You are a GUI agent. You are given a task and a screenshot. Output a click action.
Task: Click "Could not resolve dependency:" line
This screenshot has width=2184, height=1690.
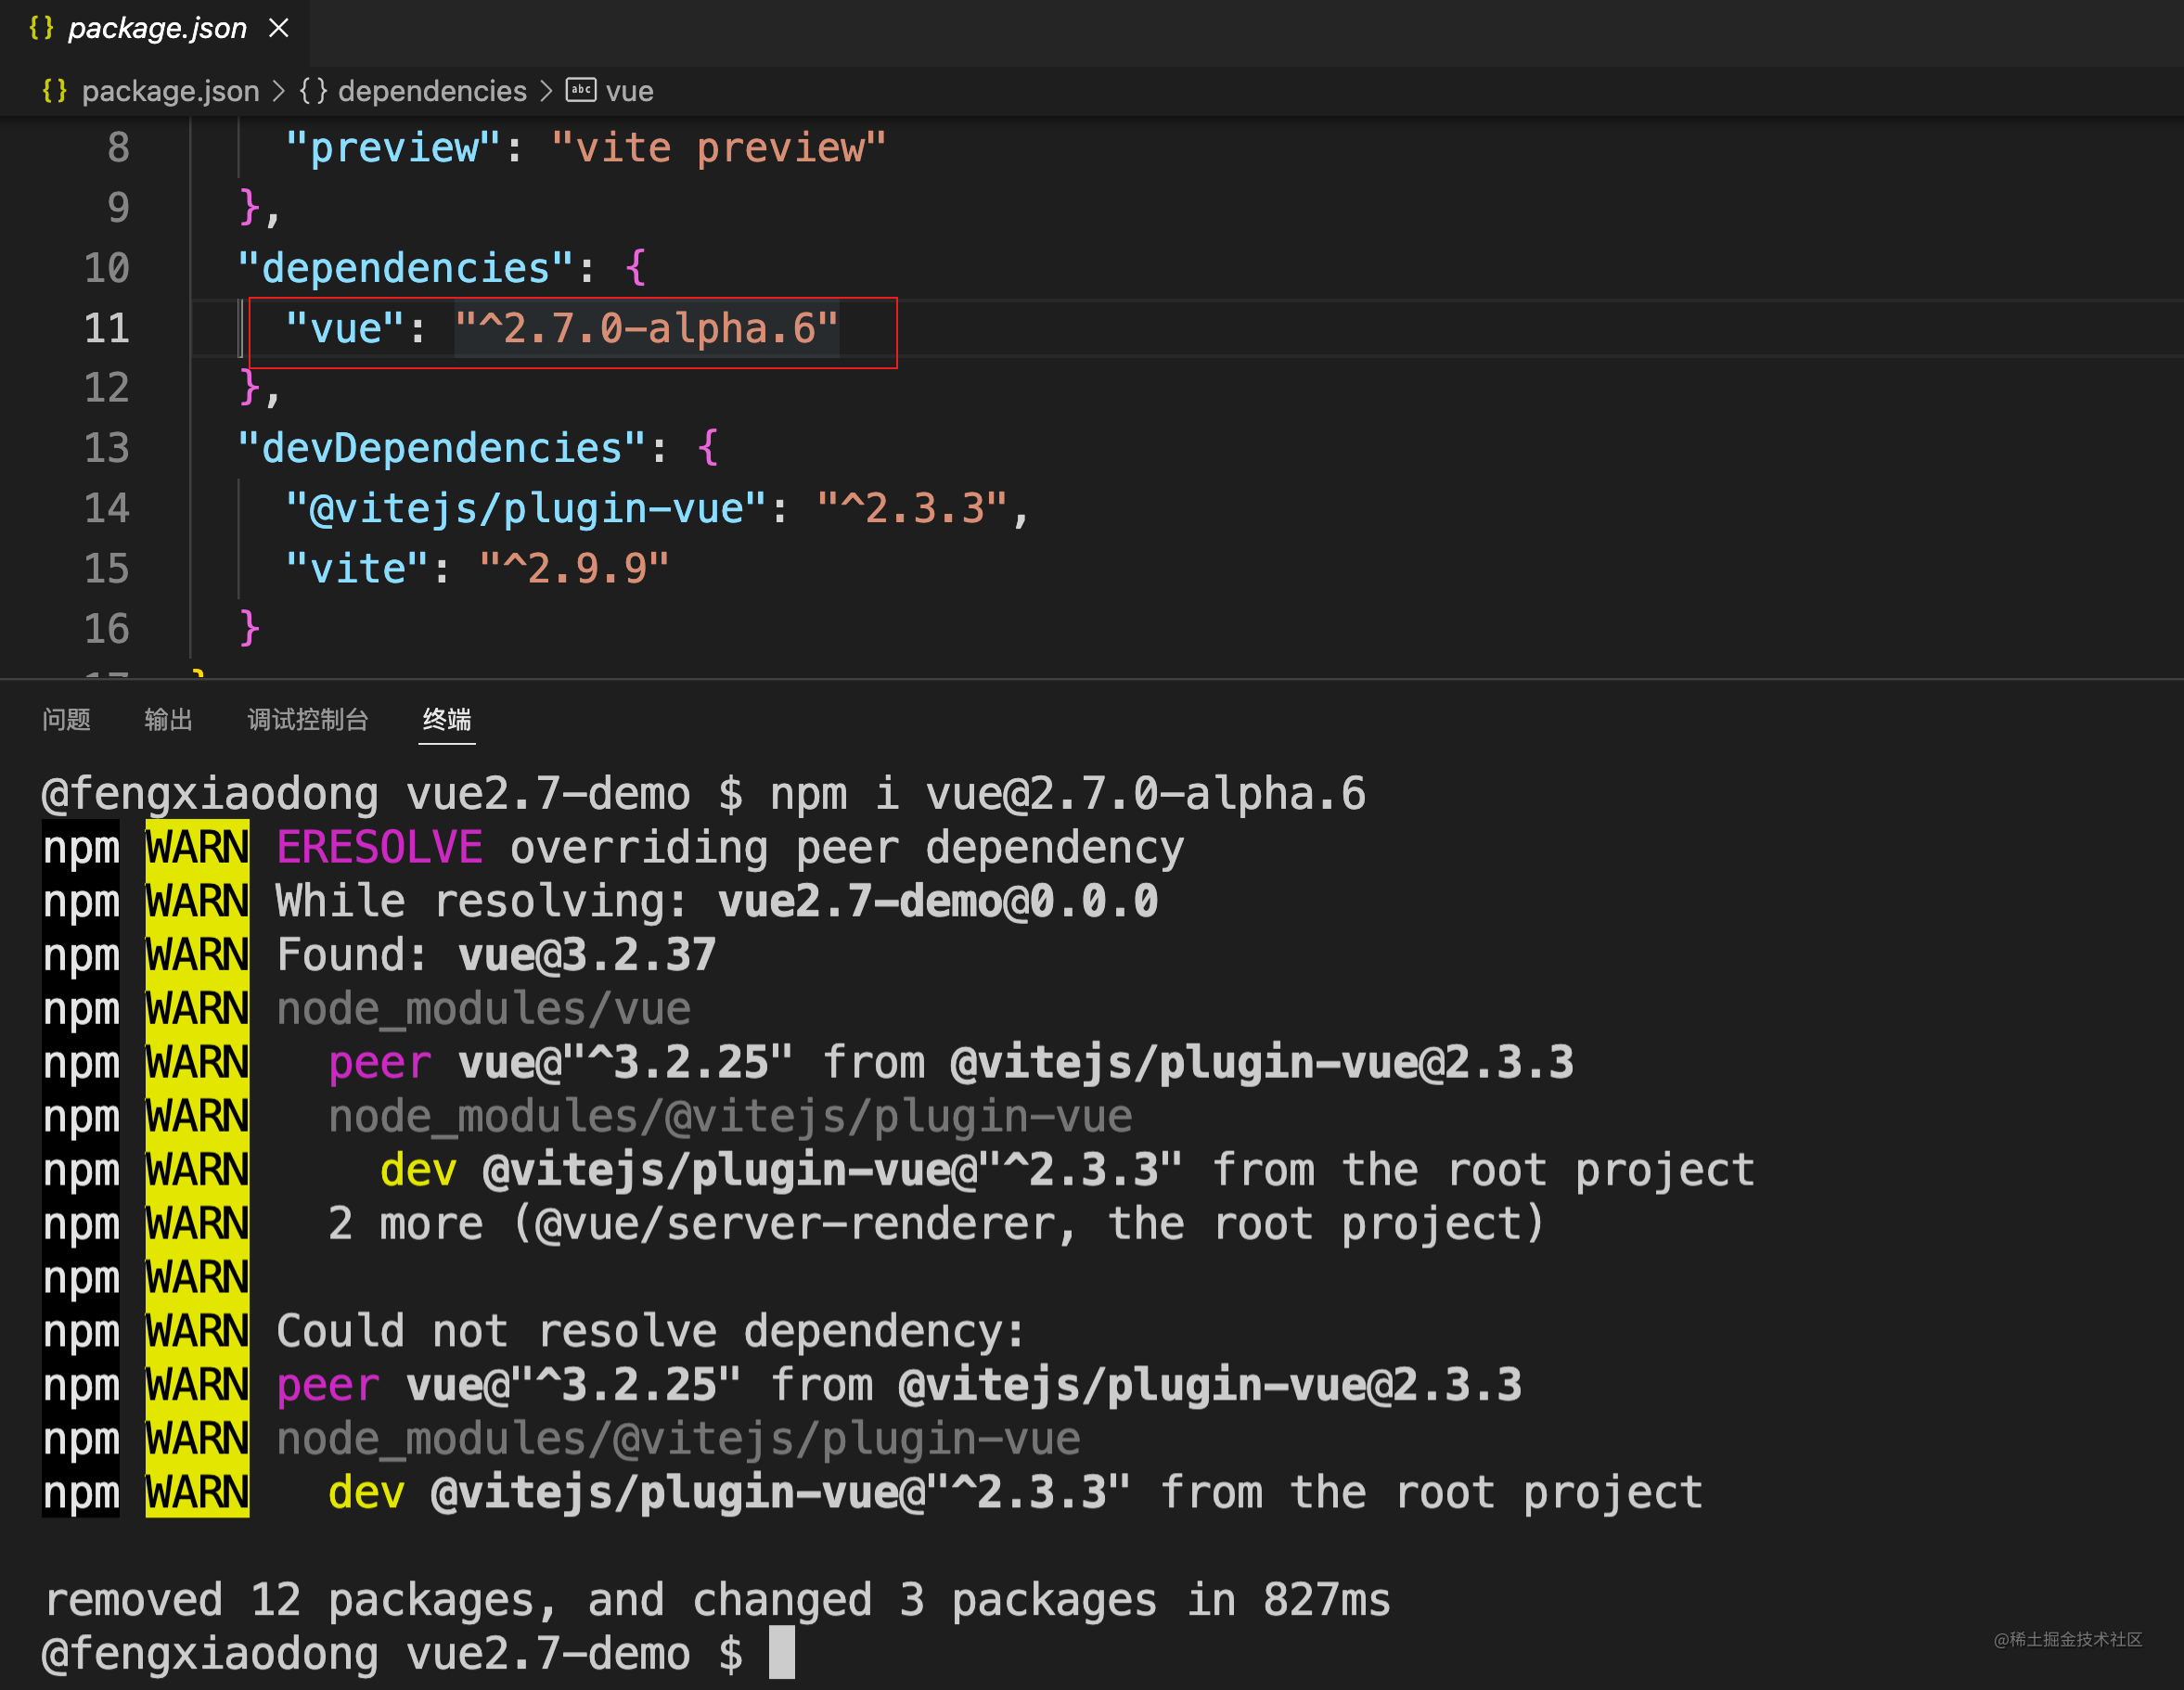(x=651, y=1331)
